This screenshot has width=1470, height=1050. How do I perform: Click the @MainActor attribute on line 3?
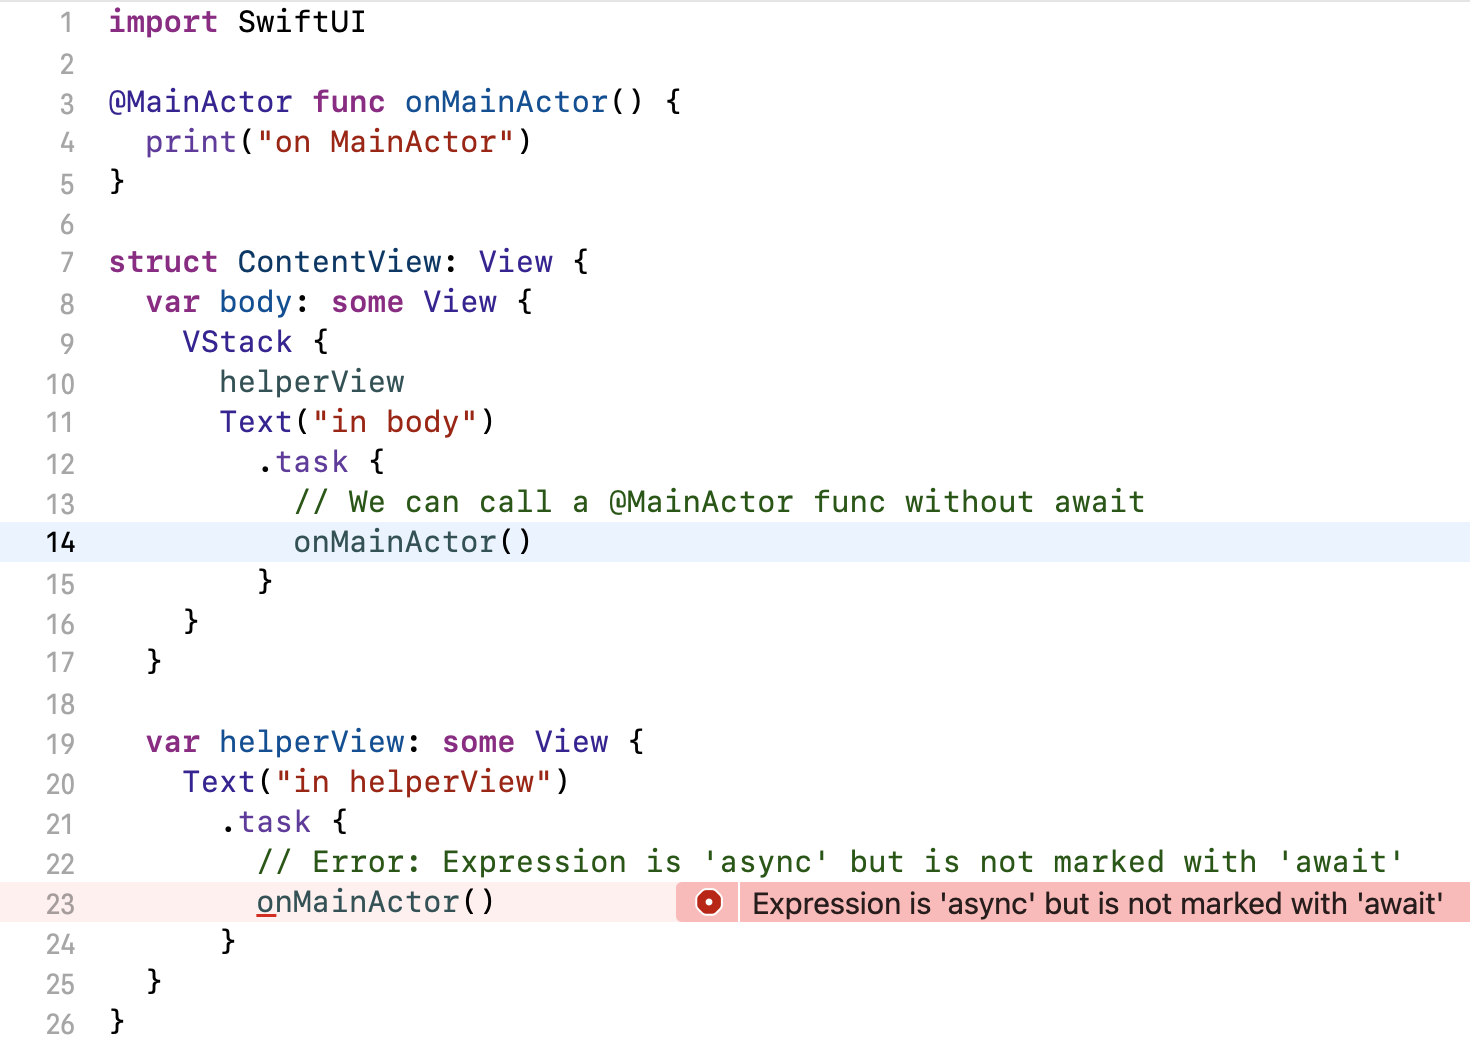(200, 102)
